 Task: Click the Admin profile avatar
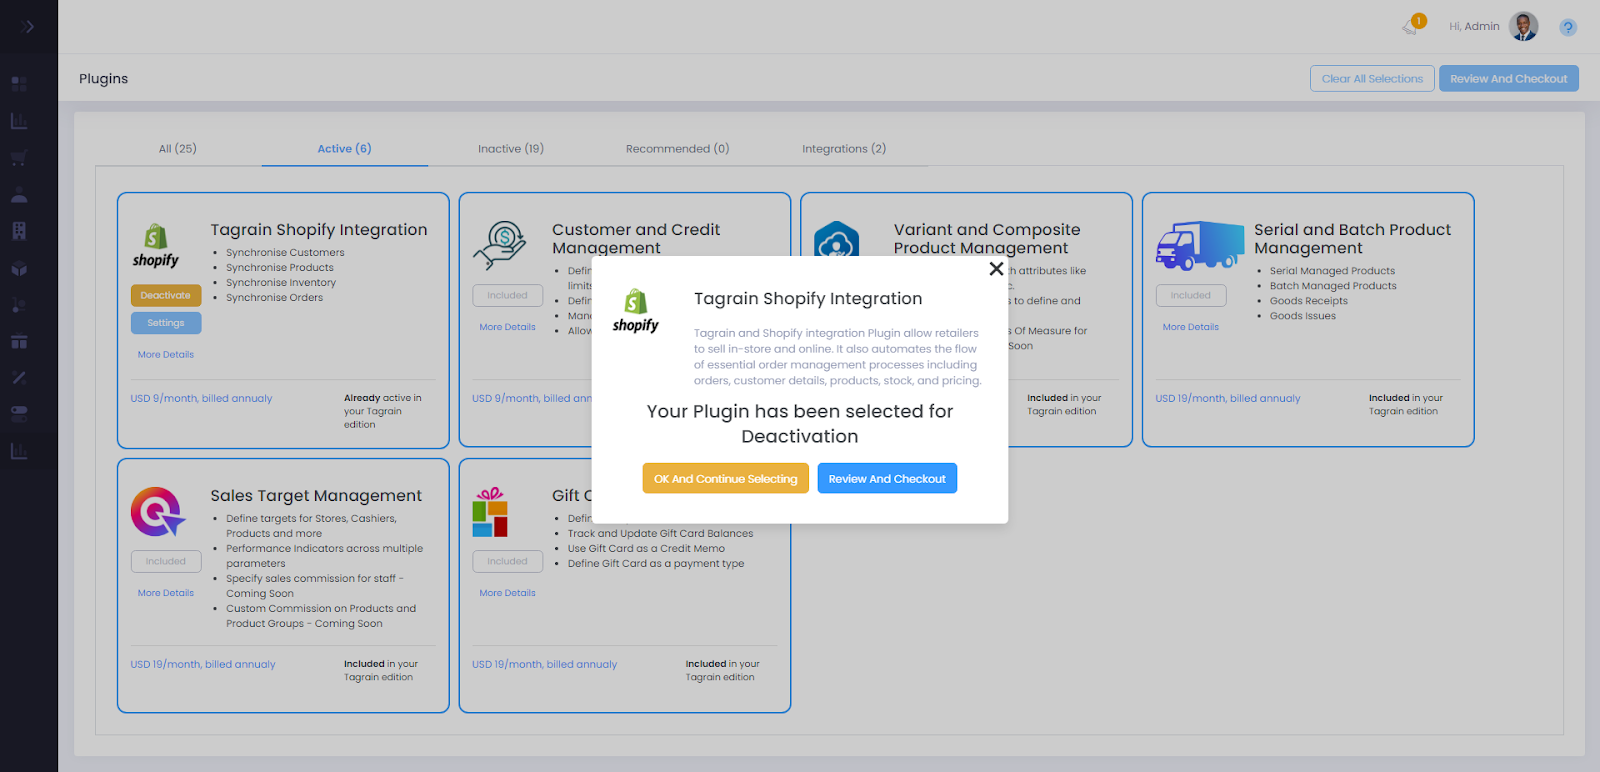point(1524,26)
